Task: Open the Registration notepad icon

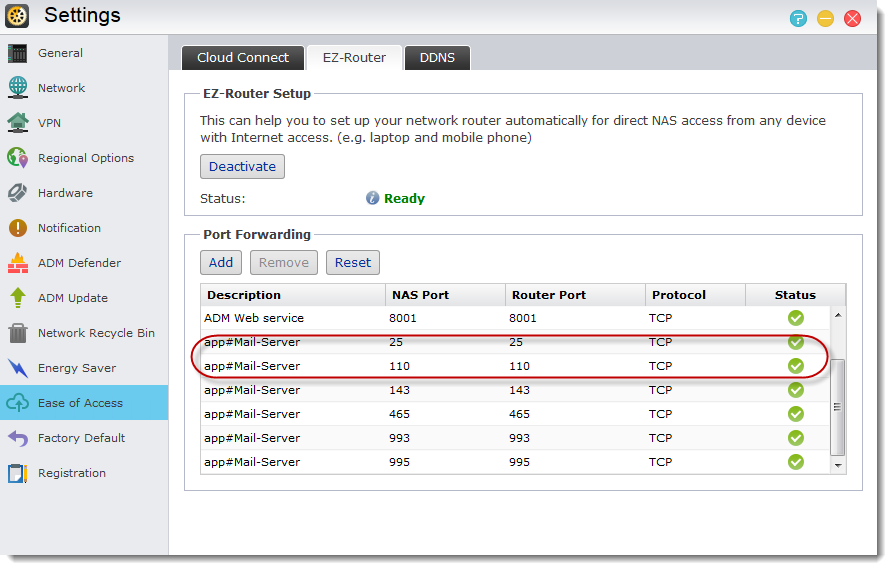Action: (18, 473)
